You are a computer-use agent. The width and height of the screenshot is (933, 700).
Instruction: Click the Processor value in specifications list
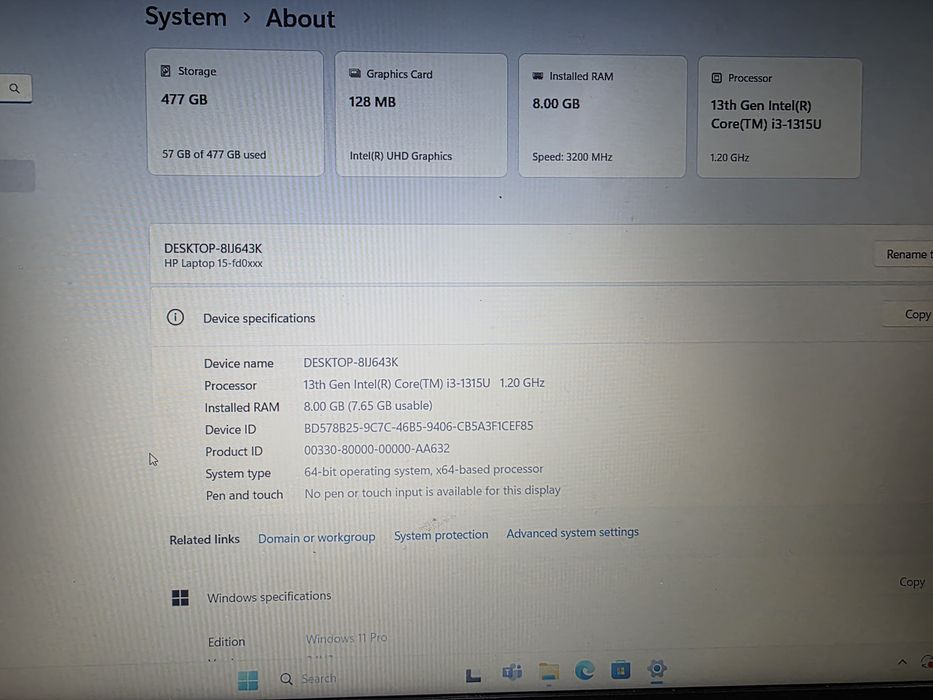pos(424,384)
